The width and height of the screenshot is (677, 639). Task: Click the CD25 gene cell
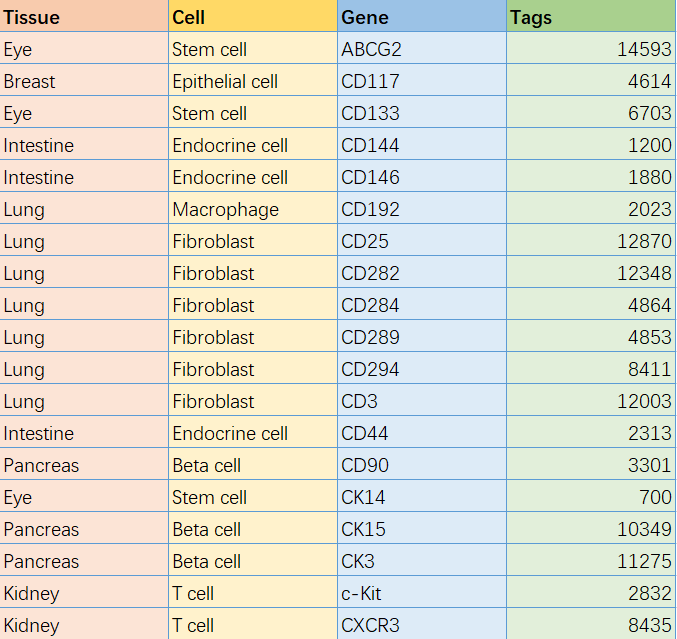[422, 240]
